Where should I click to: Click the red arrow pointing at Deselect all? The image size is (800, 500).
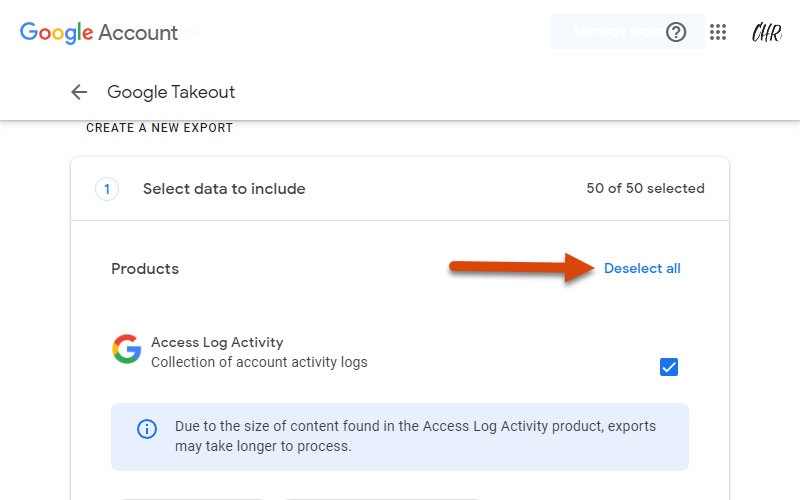tap(521, 267)
